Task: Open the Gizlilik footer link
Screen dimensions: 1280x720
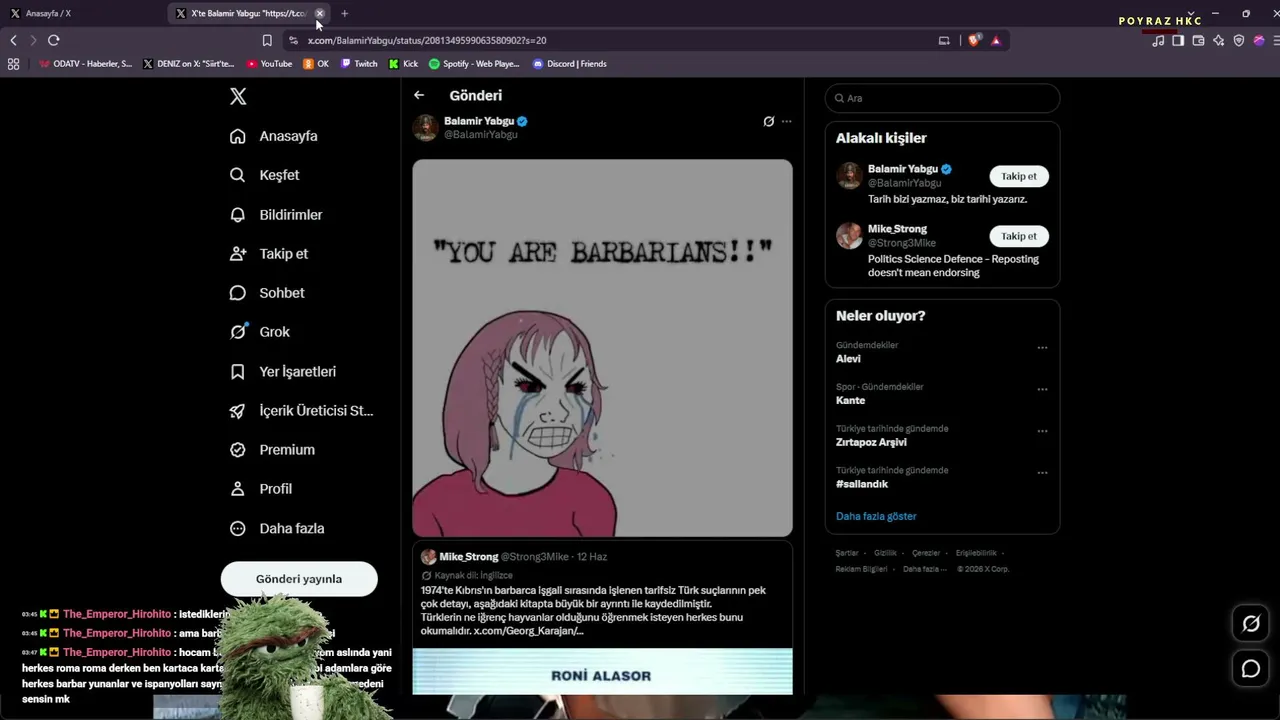Action: pyautogui.click(x=885, y=553)
